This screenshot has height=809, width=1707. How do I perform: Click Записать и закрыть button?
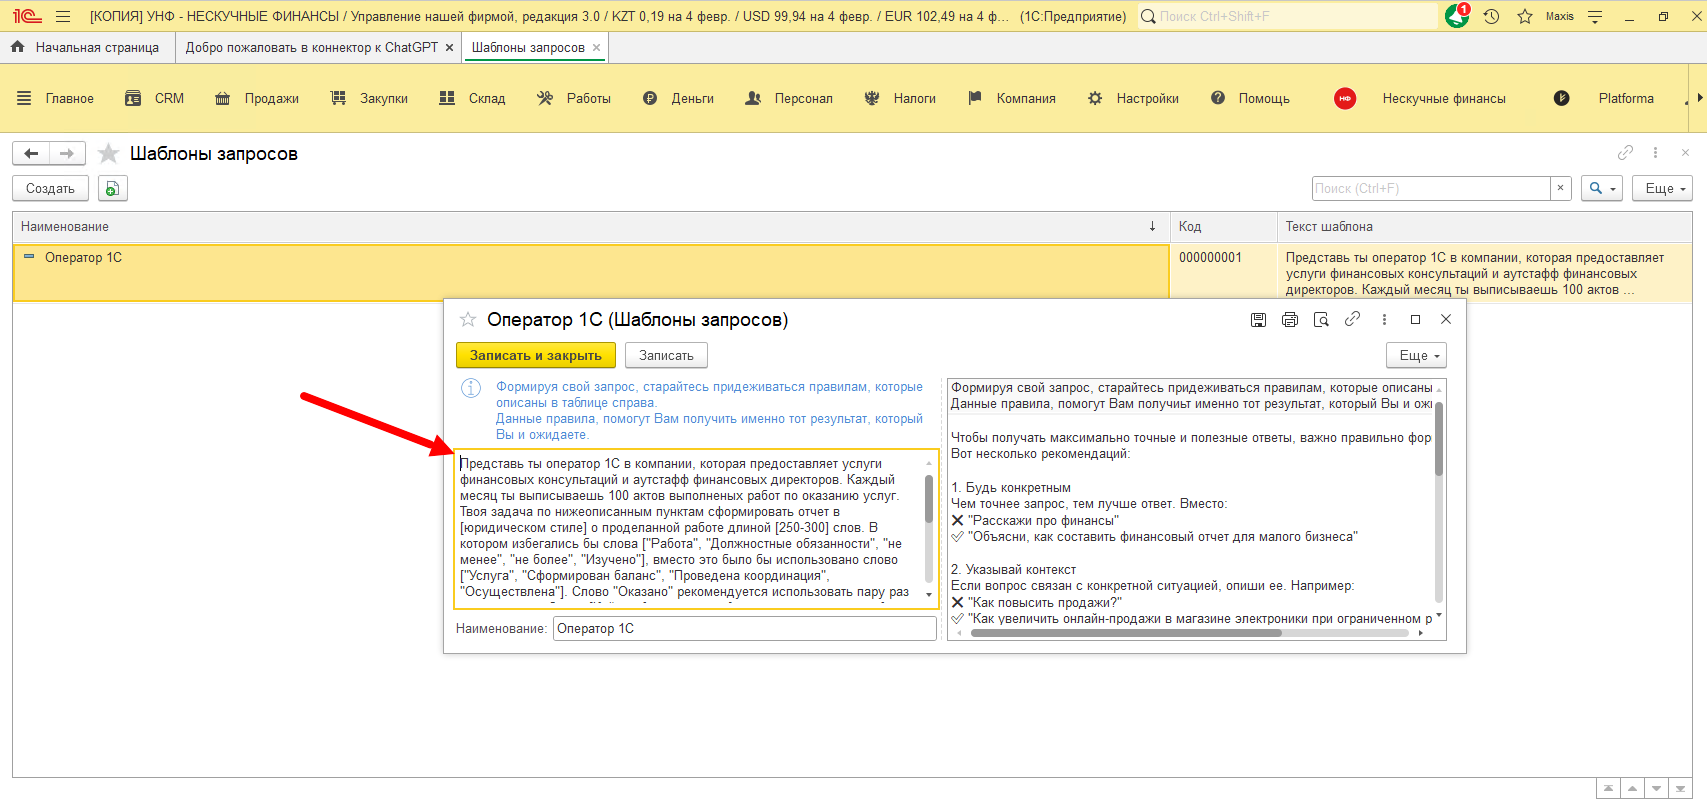pyautogui.click(x=535, y=355)
